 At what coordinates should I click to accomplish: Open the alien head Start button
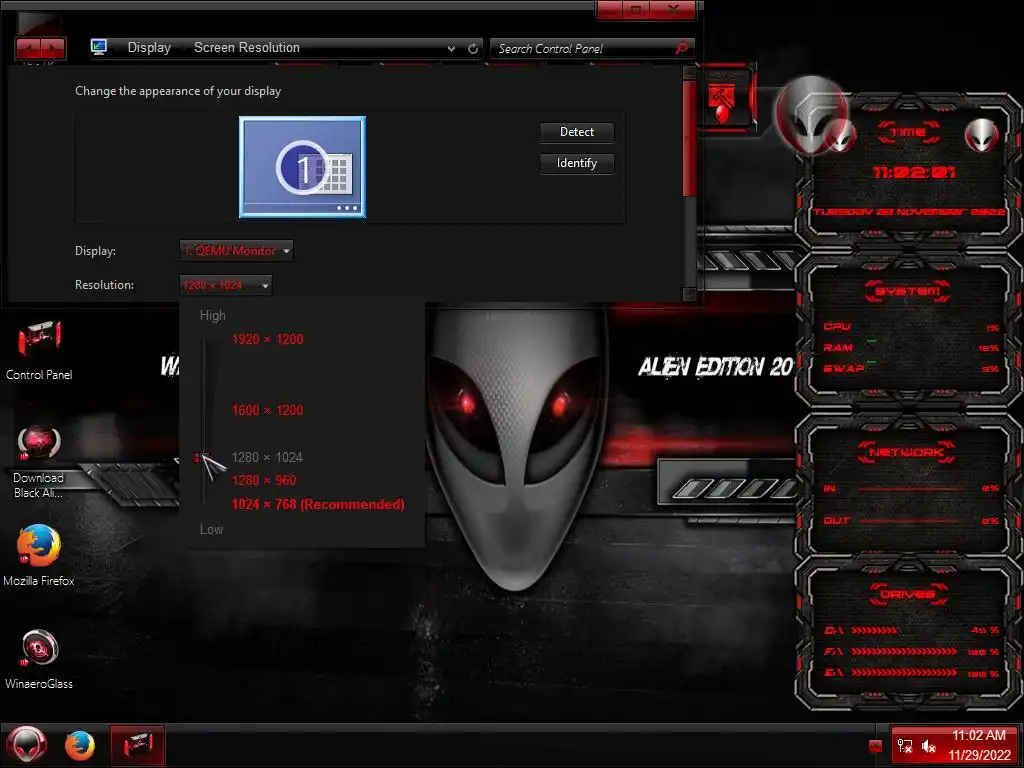click(27, 745)
